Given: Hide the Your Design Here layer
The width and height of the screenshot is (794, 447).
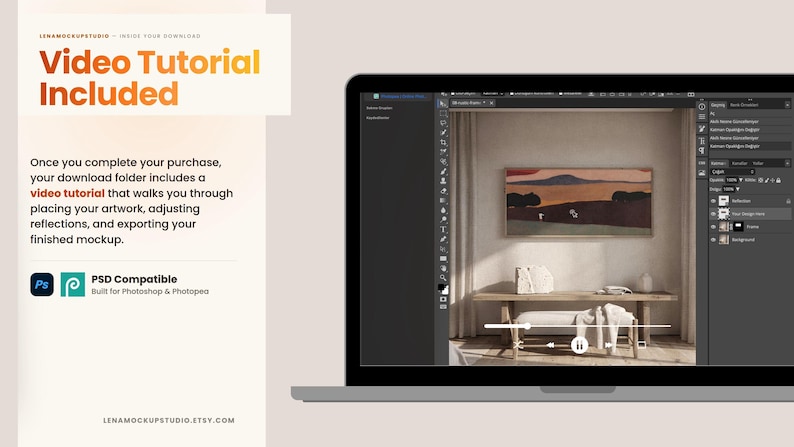Looking at the screenshot, I should point(713,214).
